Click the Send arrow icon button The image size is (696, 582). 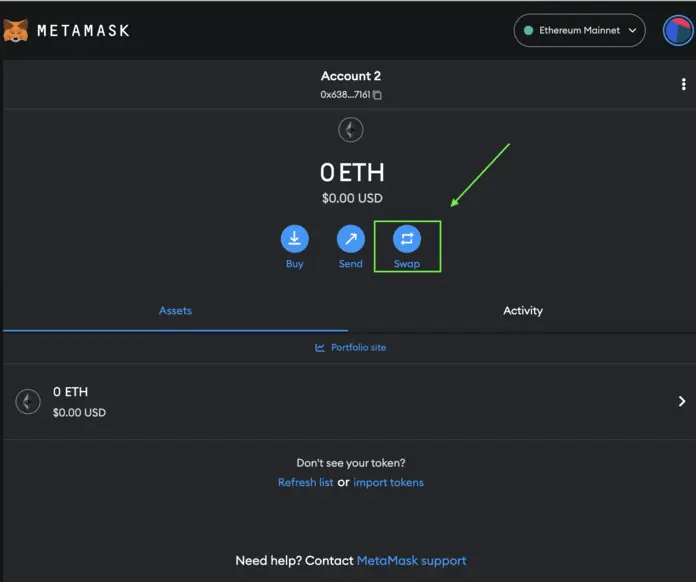coord(351,239)
